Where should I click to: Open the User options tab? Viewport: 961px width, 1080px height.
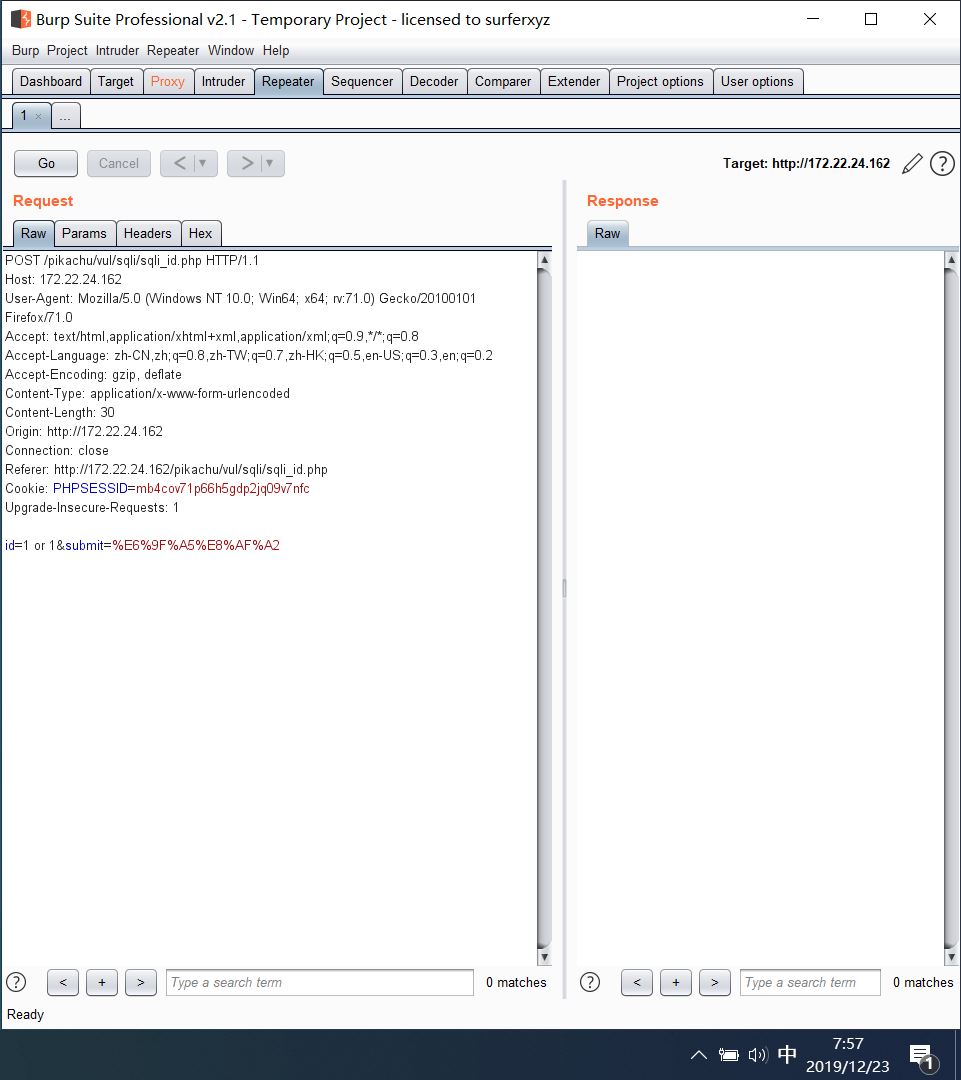(x=757, y=81)
